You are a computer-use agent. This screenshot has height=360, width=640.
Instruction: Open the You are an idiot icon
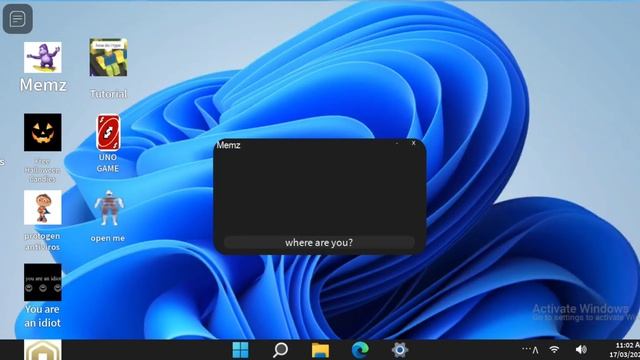point(42,282)
